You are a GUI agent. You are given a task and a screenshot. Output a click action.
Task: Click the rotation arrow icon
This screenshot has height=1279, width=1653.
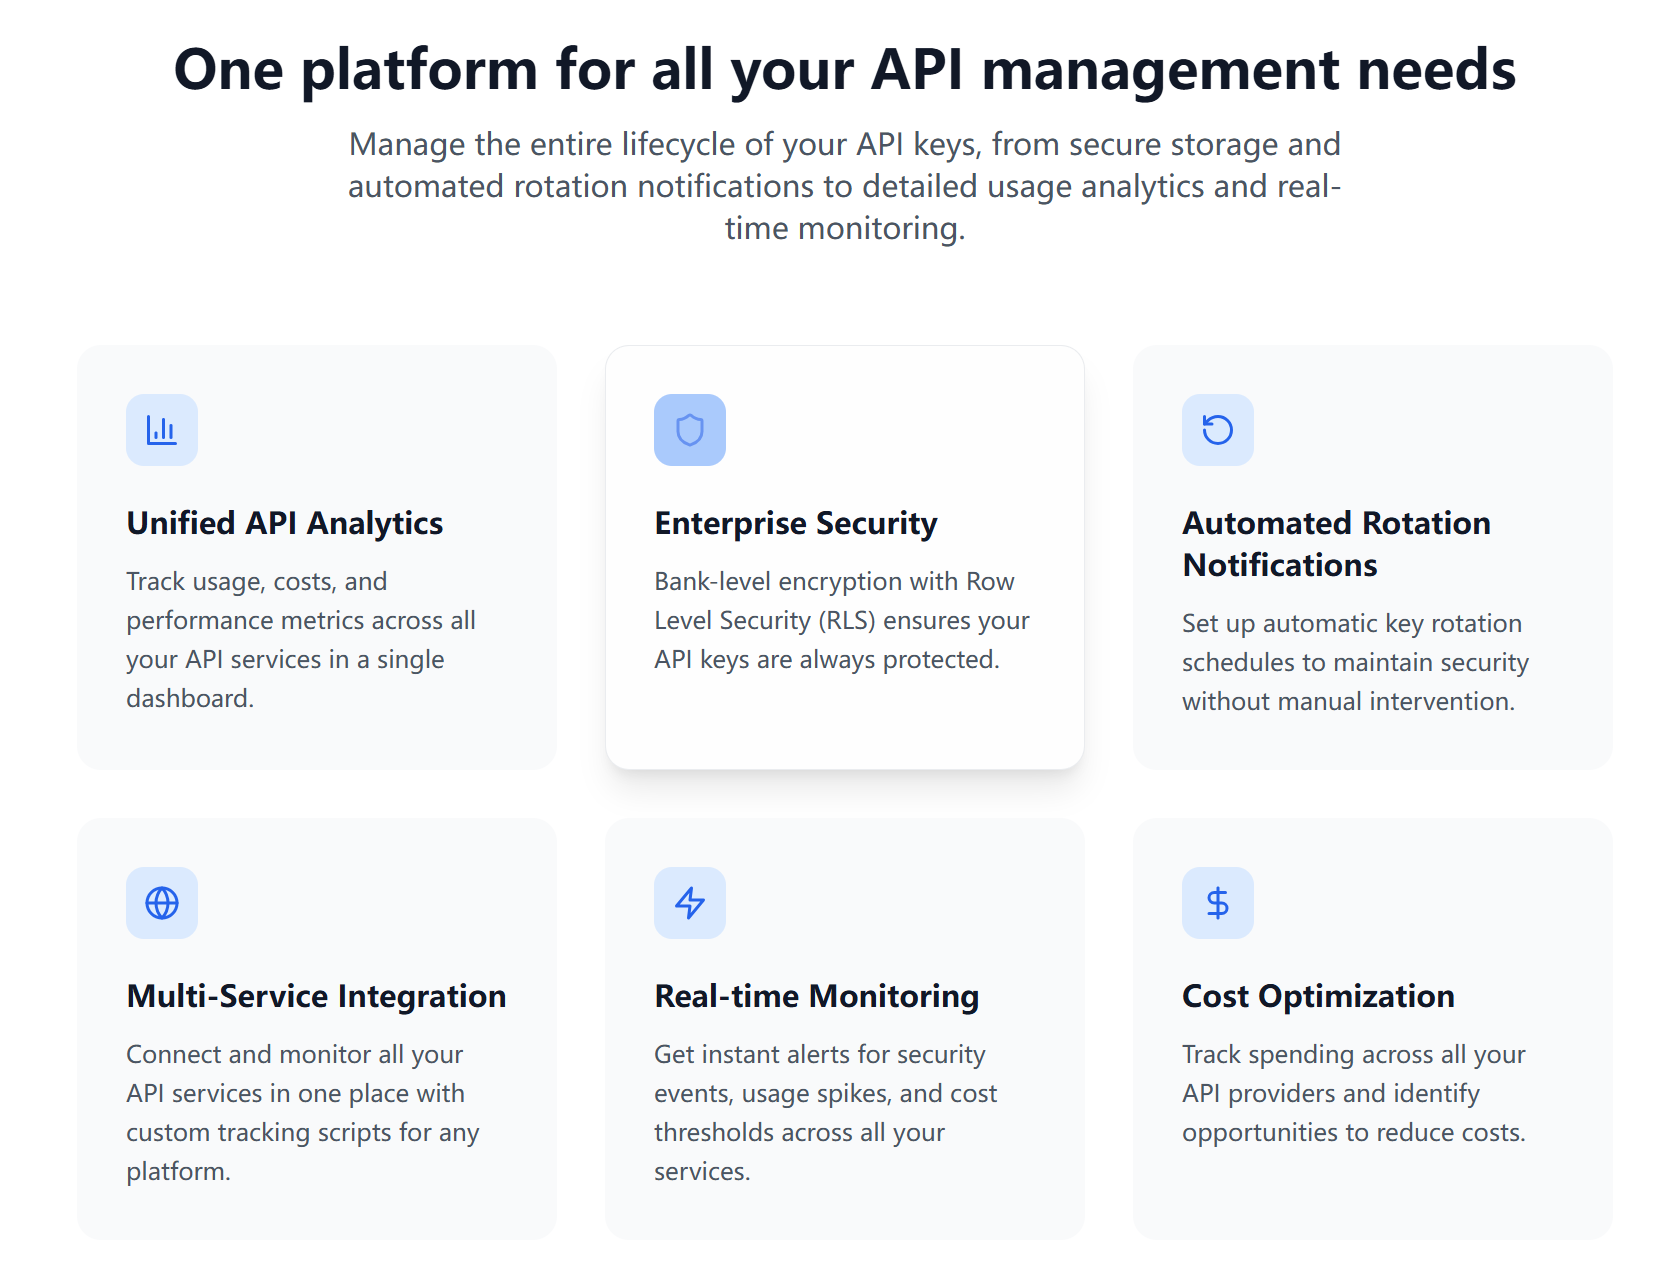1218,430
